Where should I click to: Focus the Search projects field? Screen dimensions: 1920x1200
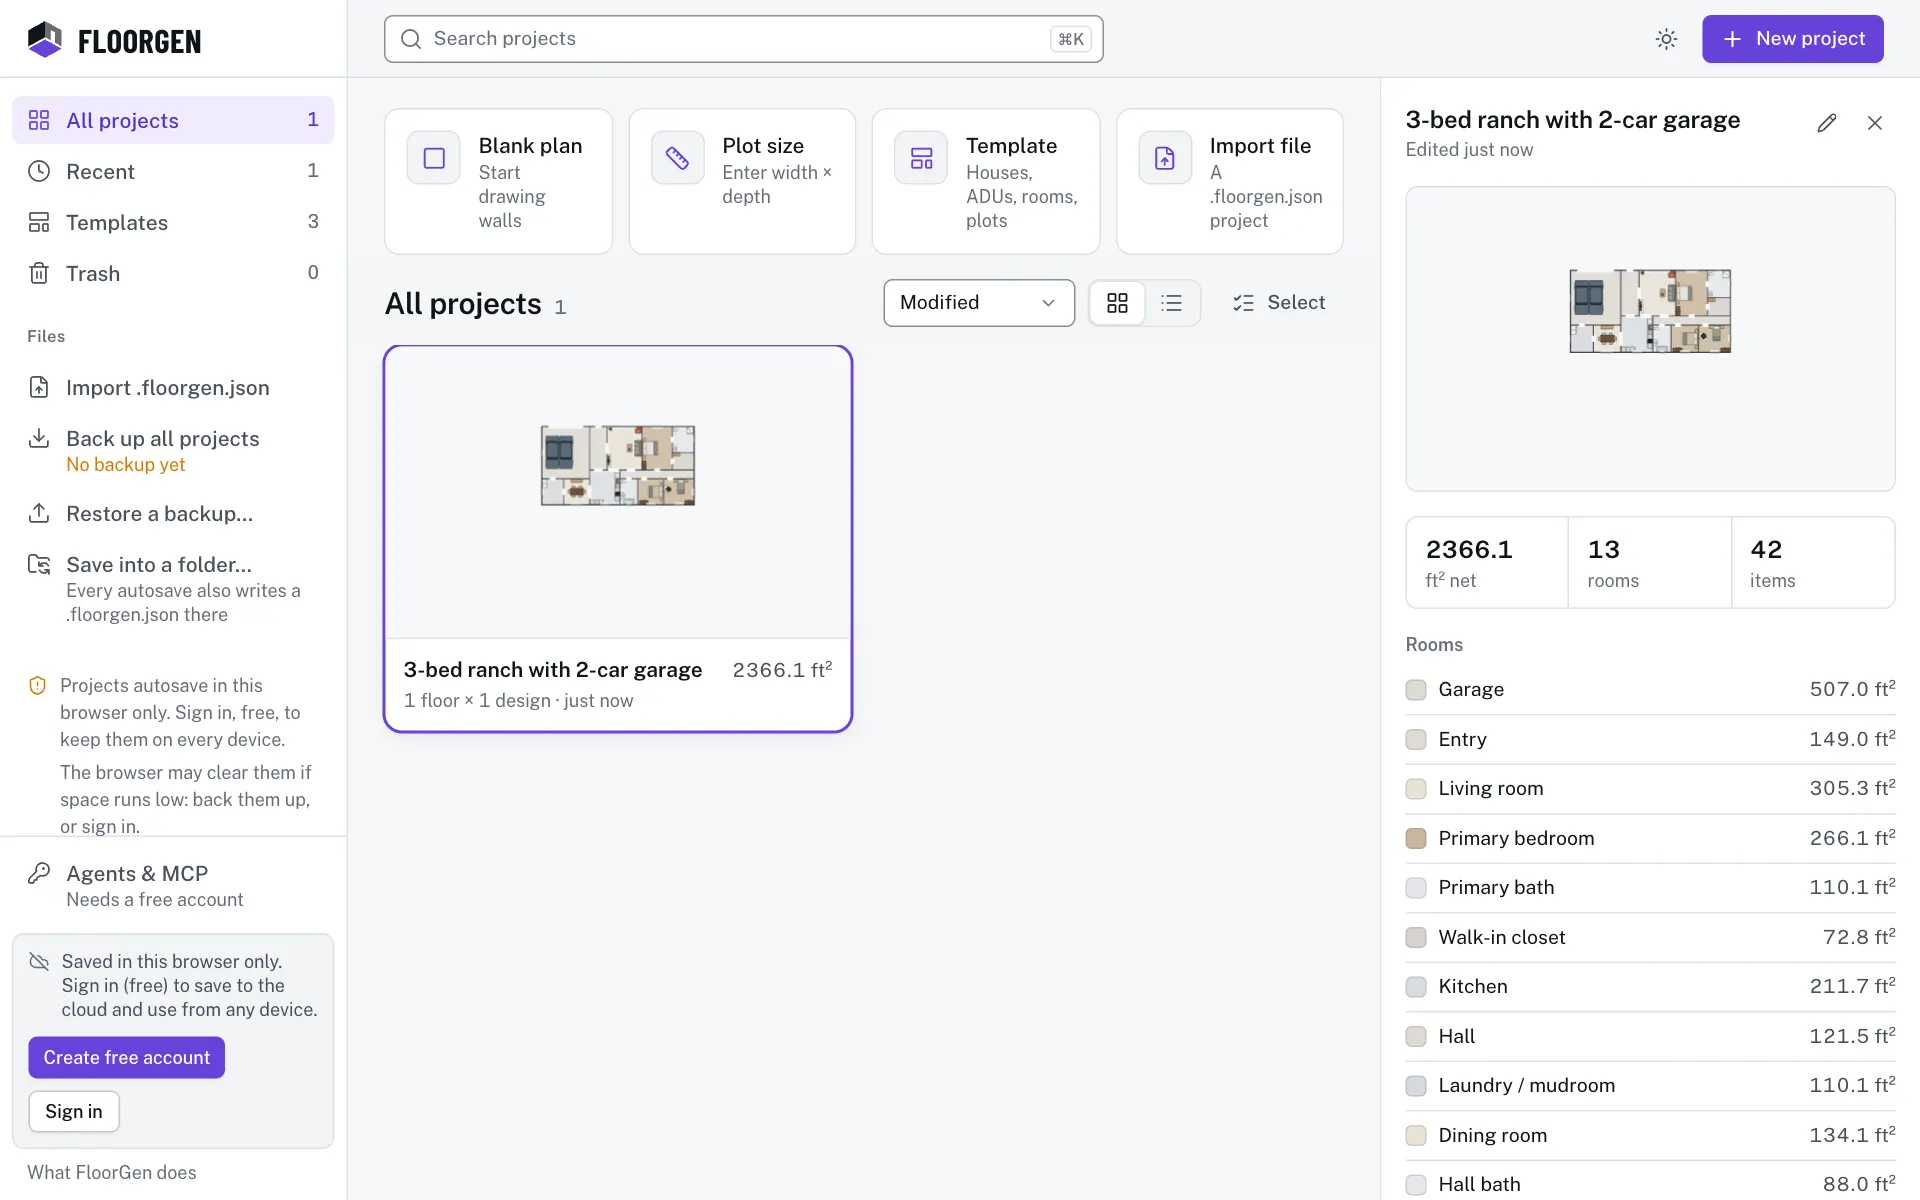point(744,39)
